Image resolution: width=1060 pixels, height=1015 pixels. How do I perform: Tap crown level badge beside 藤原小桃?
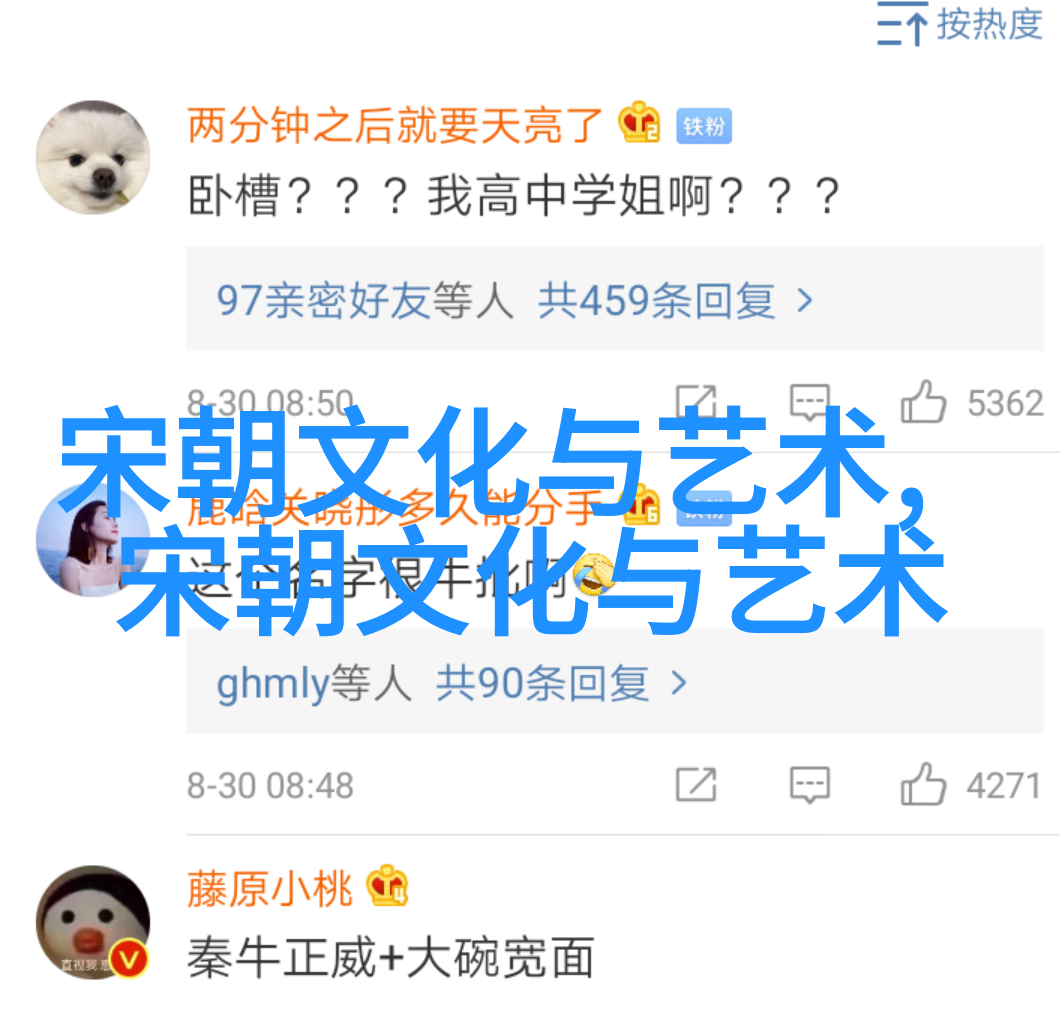point(387,886)
